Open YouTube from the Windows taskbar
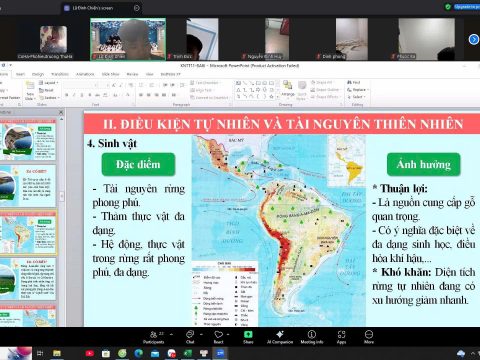Image resolution: width=480 pixels, height=360 pixels. [x=89, y=353]
